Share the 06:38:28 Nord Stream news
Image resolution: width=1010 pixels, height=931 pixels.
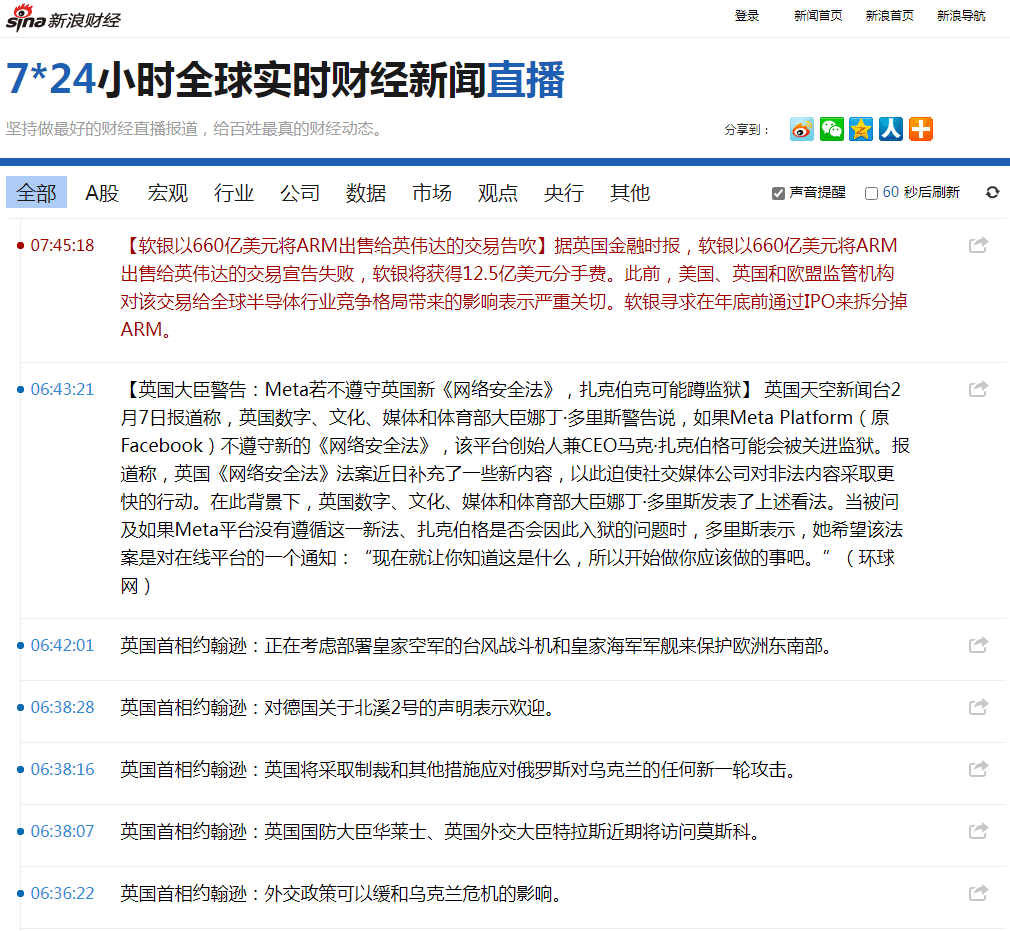(978, 707)
